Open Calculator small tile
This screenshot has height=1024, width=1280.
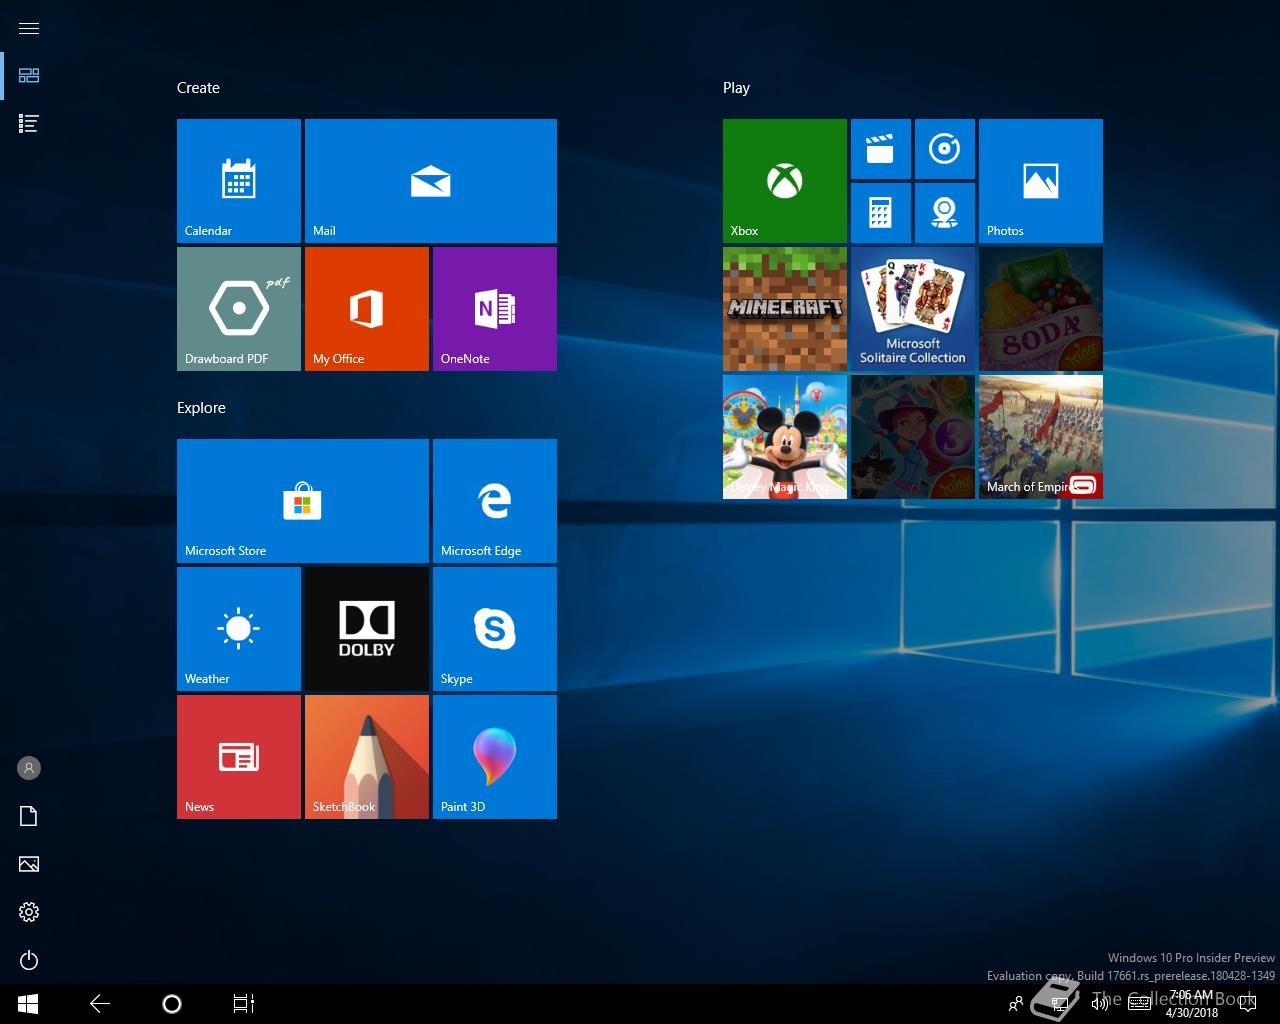pyautogui.click(x=881, y=213)
